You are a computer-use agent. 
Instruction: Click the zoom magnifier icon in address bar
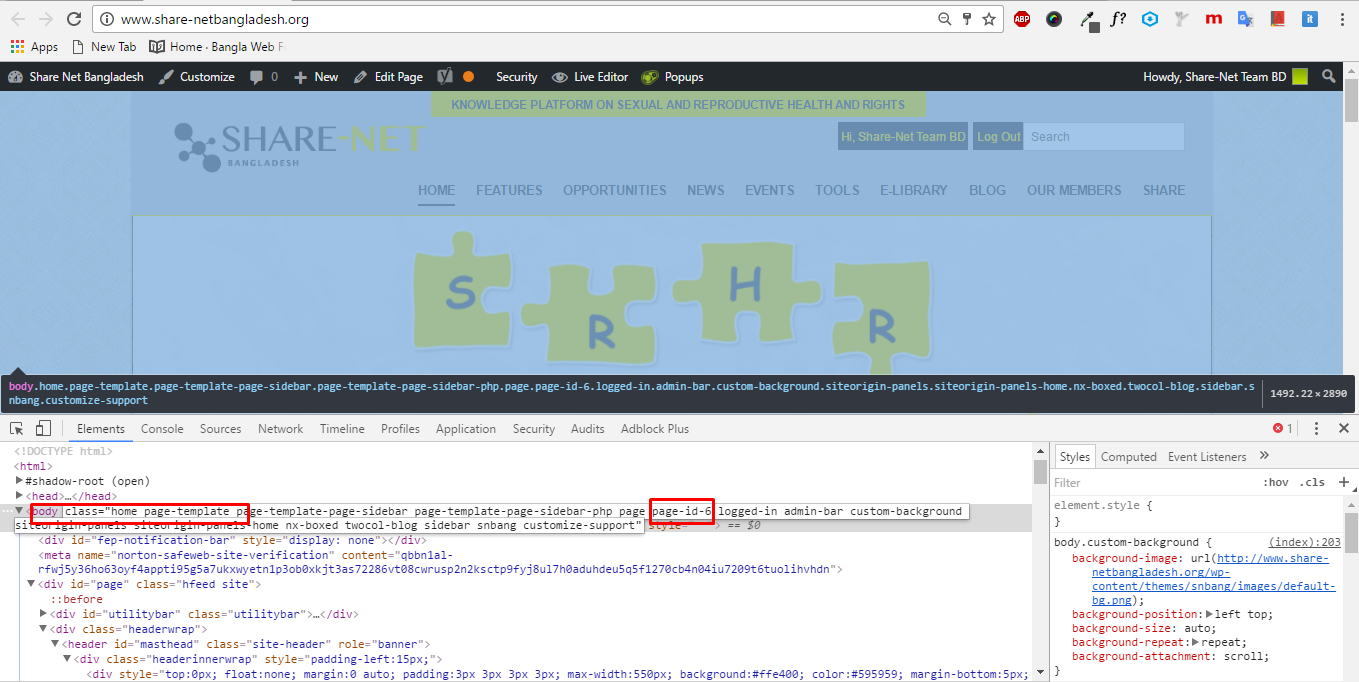945,19
